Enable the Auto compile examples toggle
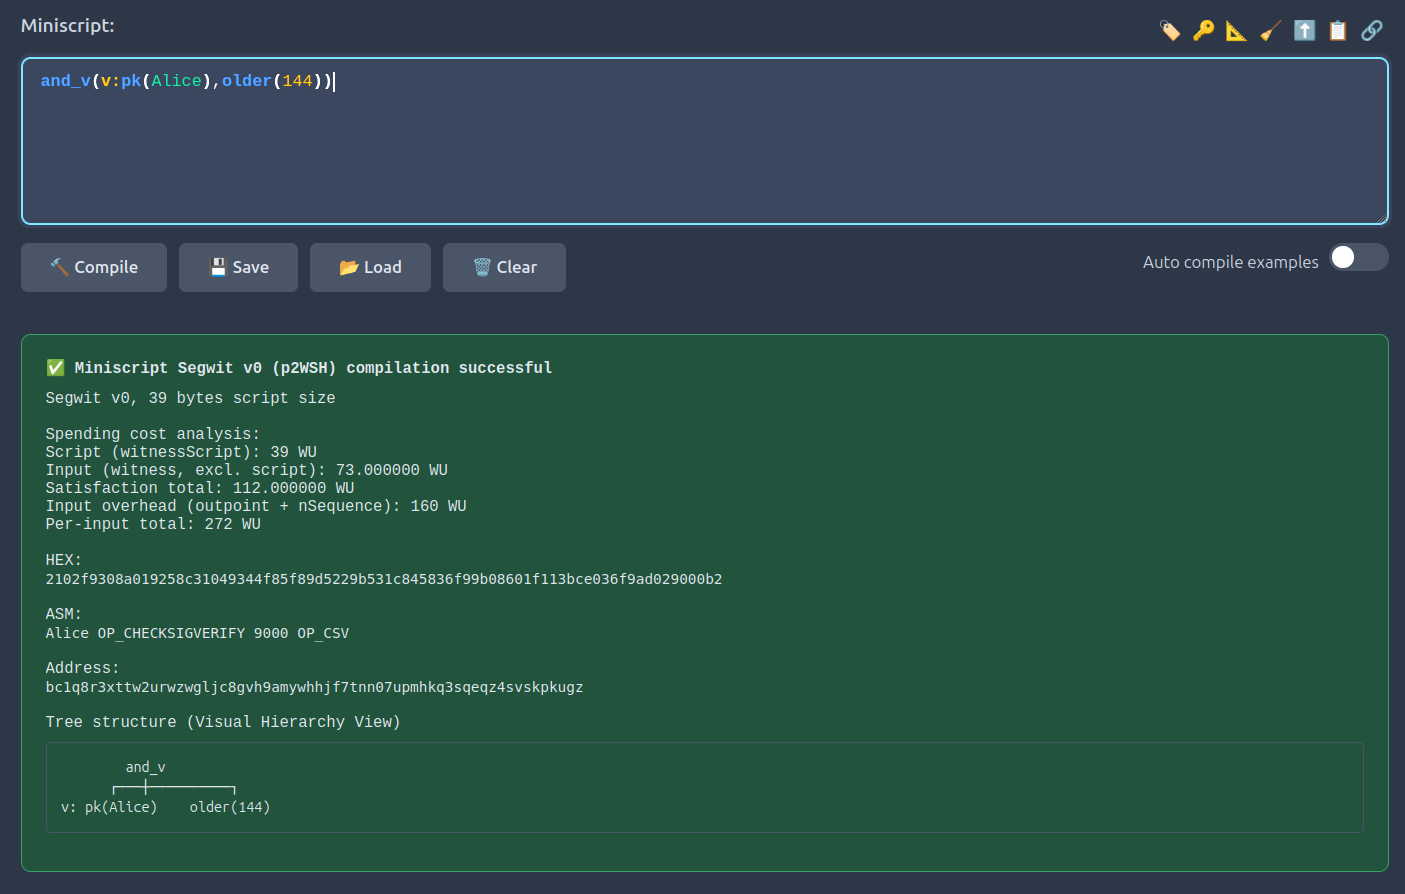Image resolution: width=1405 pixels, height=894 pixels. coord(1358,258)
